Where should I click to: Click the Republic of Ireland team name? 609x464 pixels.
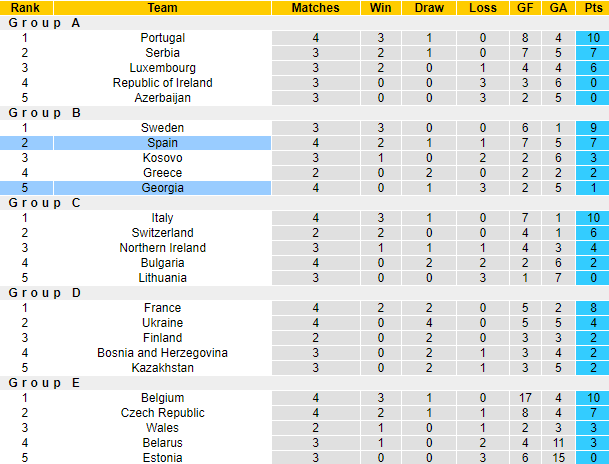(x=163, y=83)
